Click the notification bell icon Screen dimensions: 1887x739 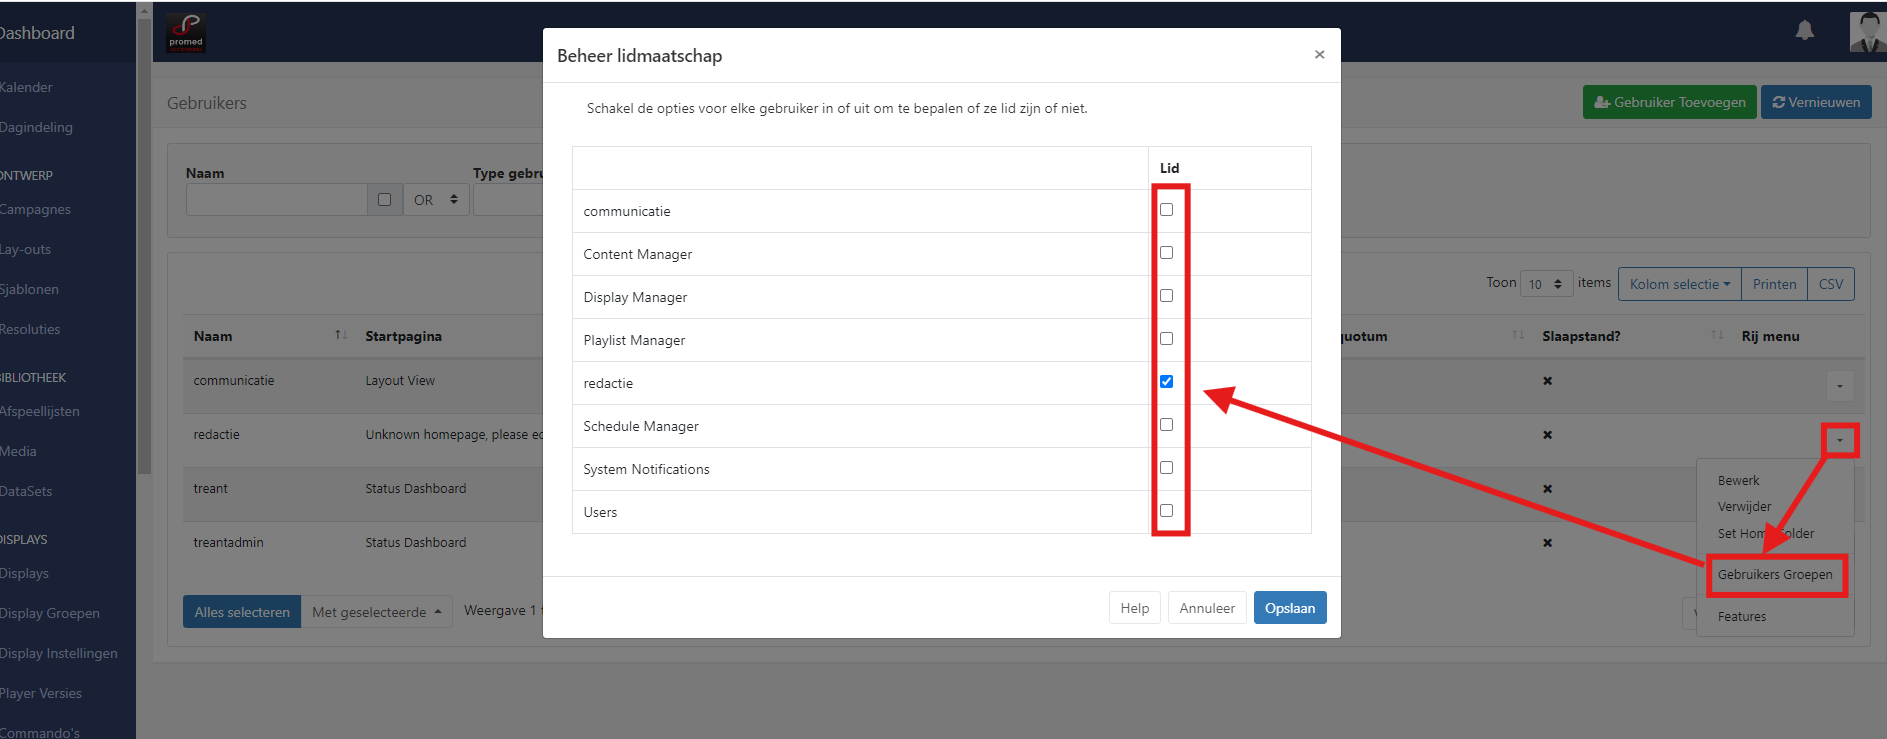[x=1804, y=31]
